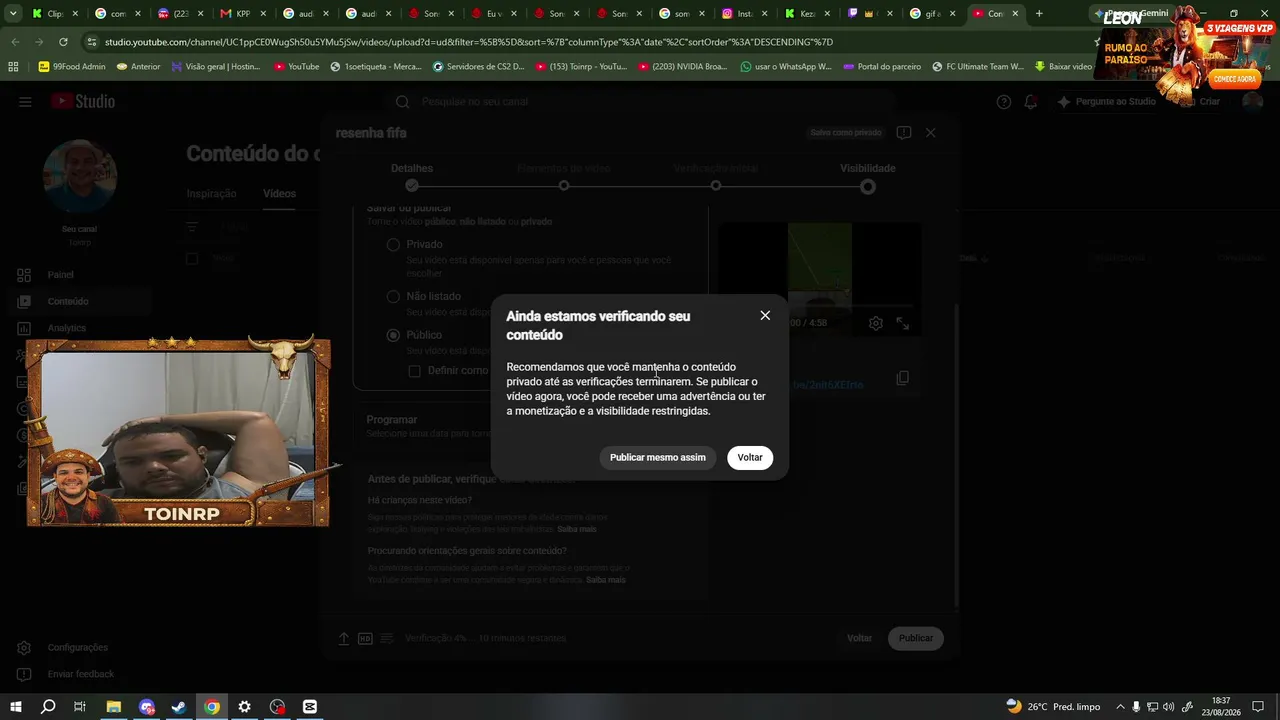Image resolution: width=1280 pixels, height=720 pixels.
Task: Close the content verification dialog
Action: (x=765, y=315)
